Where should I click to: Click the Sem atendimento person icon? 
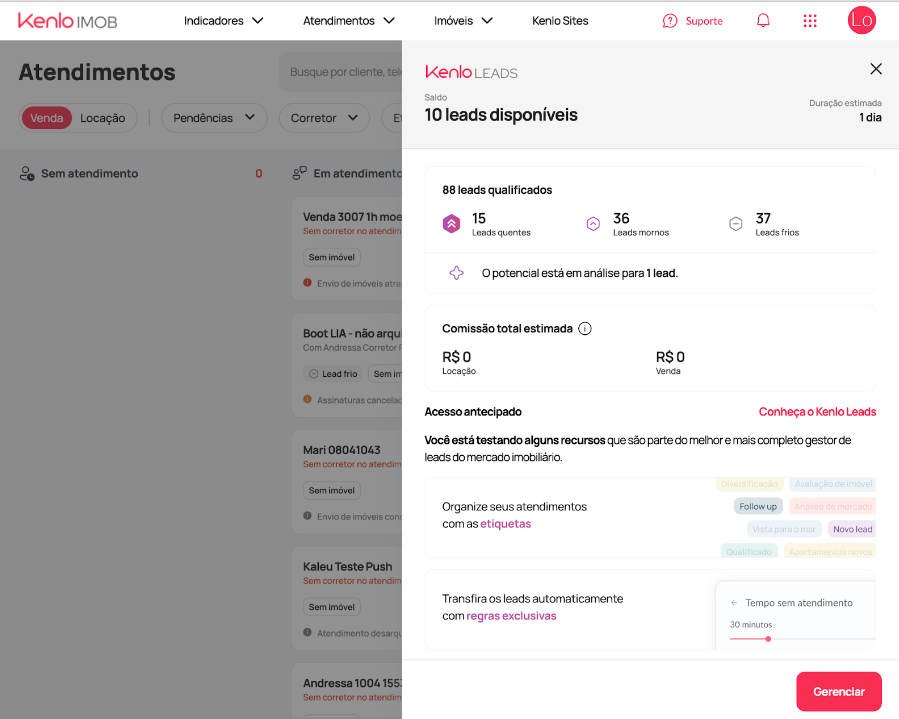tap(27, 173)
